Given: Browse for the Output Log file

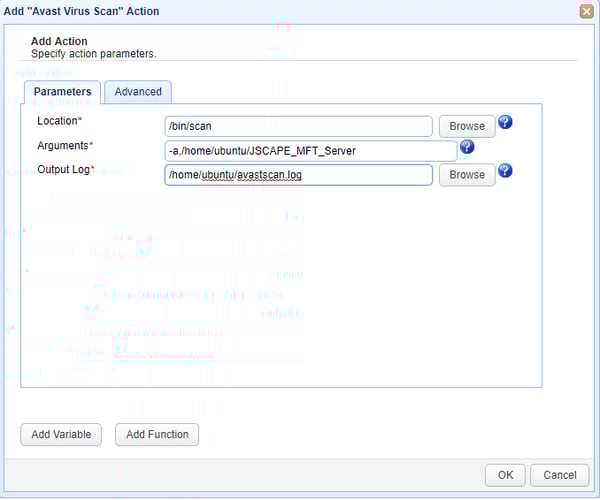Looking at the screenshot, I should 467,175.
